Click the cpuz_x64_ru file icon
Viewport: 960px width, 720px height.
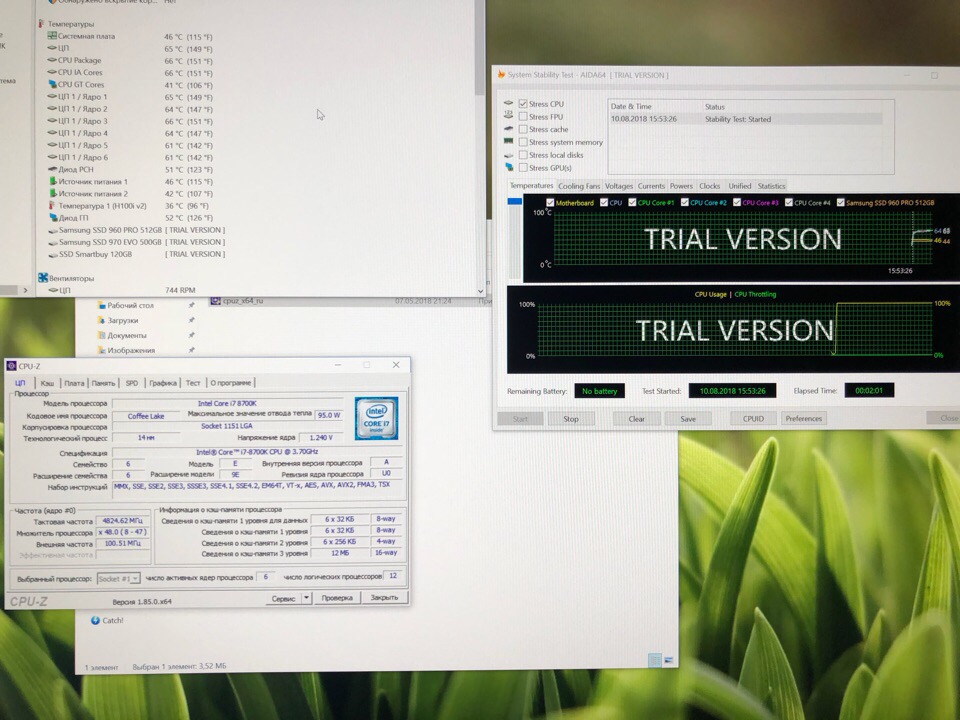click(216, 301)
